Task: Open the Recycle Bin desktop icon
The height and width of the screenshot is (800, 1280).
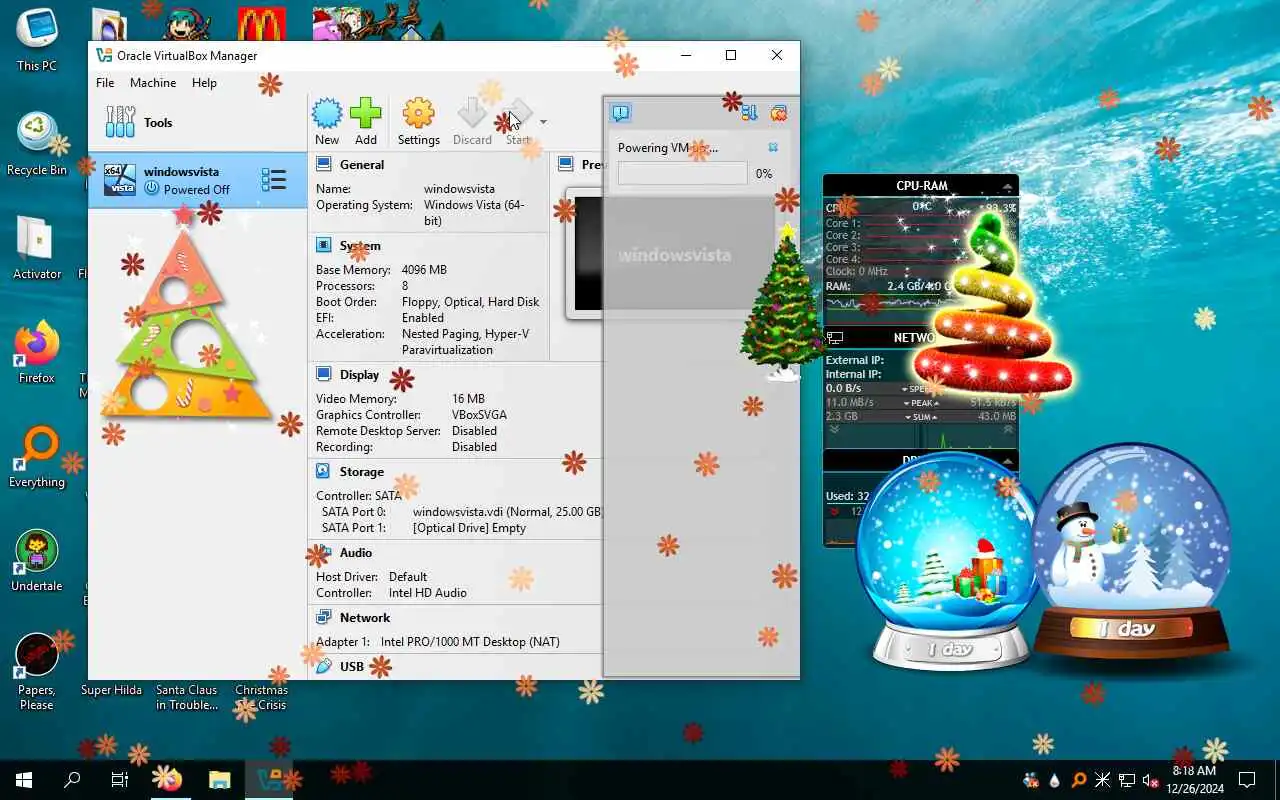Action: 37,144
